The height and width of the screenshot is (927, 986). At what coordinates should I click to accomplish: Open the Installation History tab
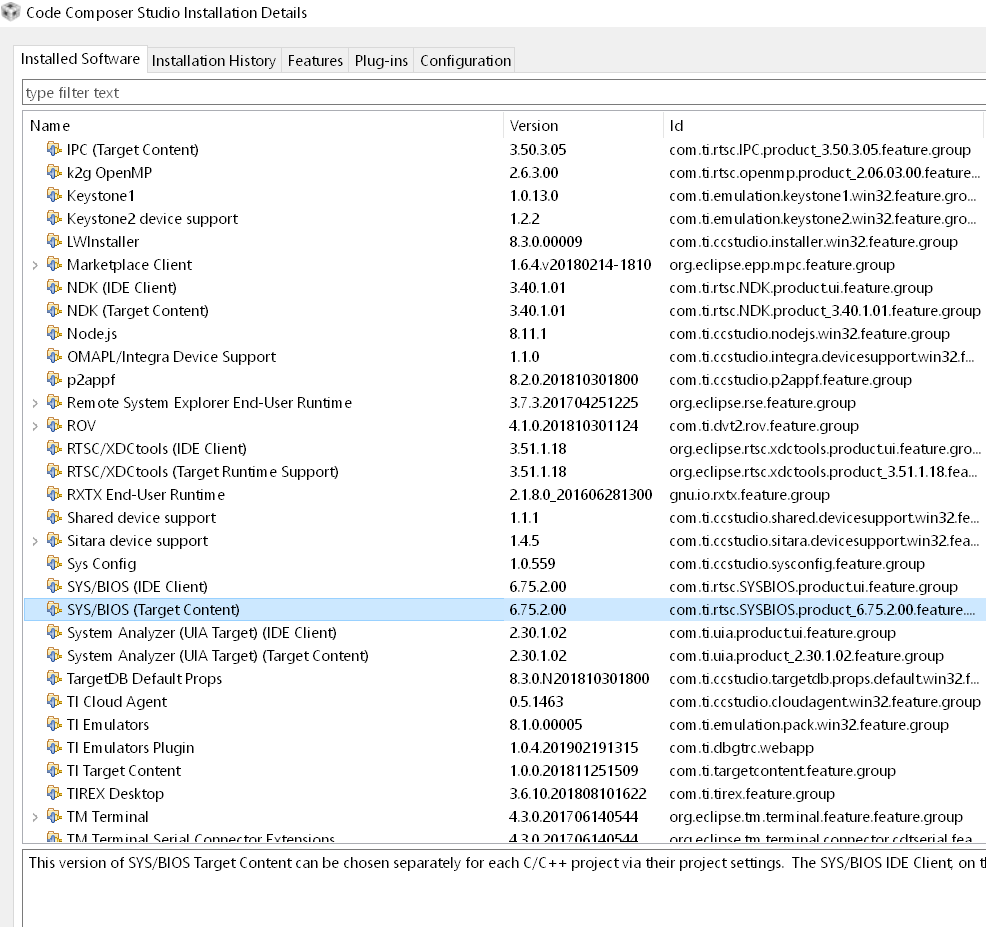point(214,60)
